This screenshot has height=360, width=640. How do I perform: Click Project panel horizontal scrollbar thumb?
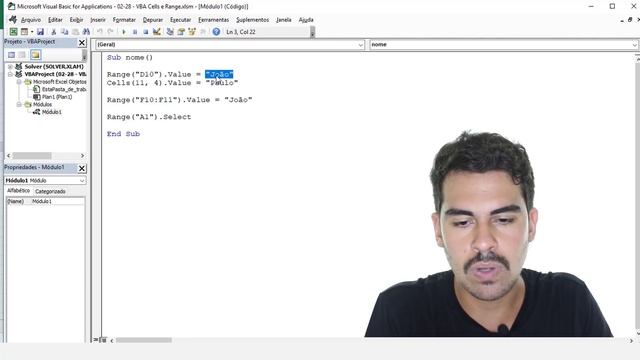click(x=32, y=156)
